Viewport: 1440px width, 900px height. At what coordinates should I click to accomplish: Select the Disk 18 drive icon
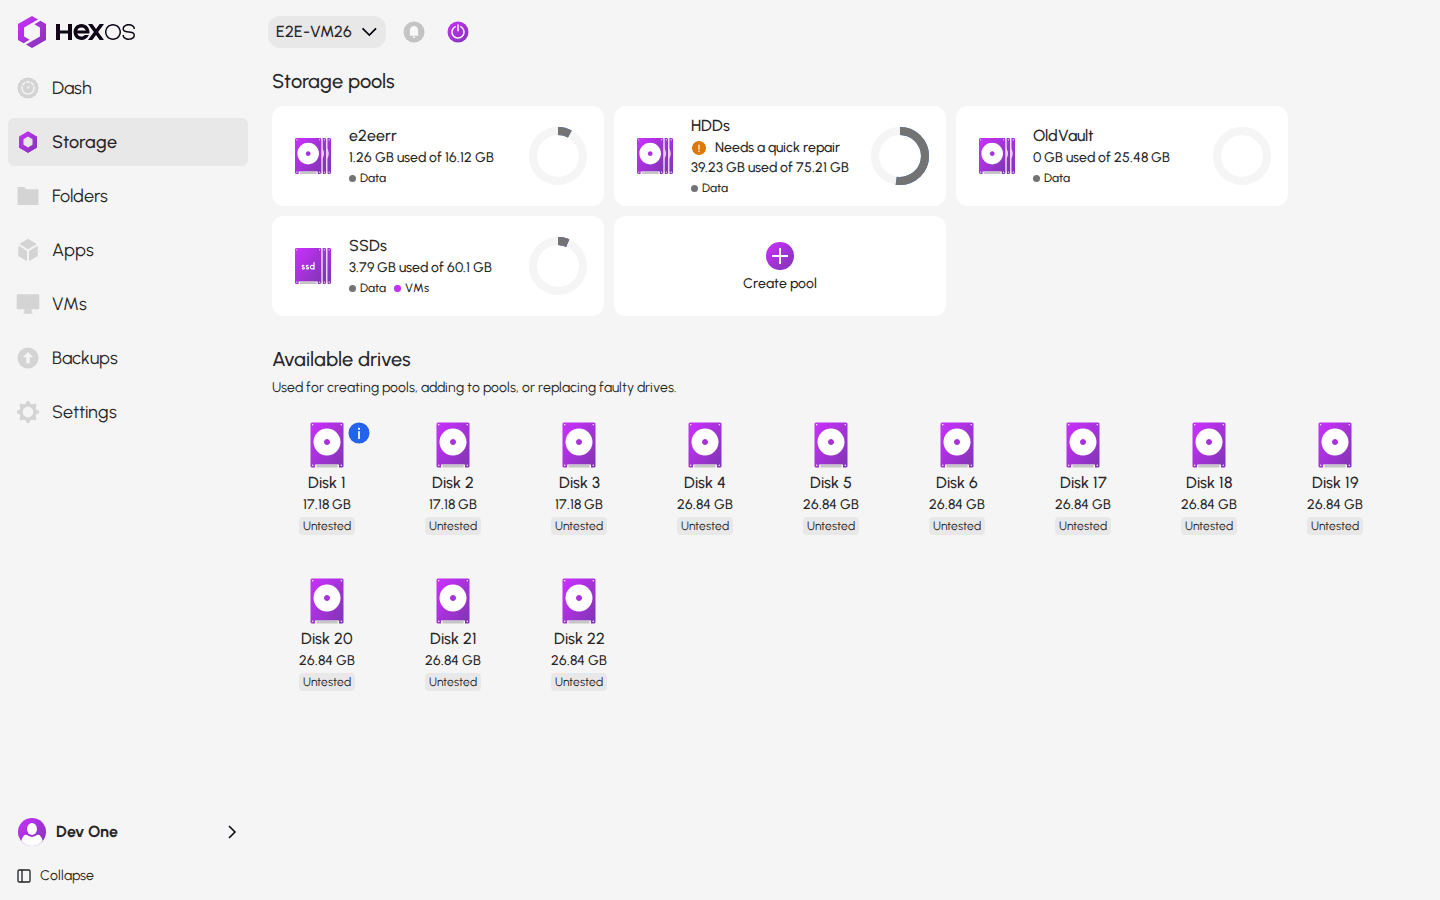(1209, 445)
